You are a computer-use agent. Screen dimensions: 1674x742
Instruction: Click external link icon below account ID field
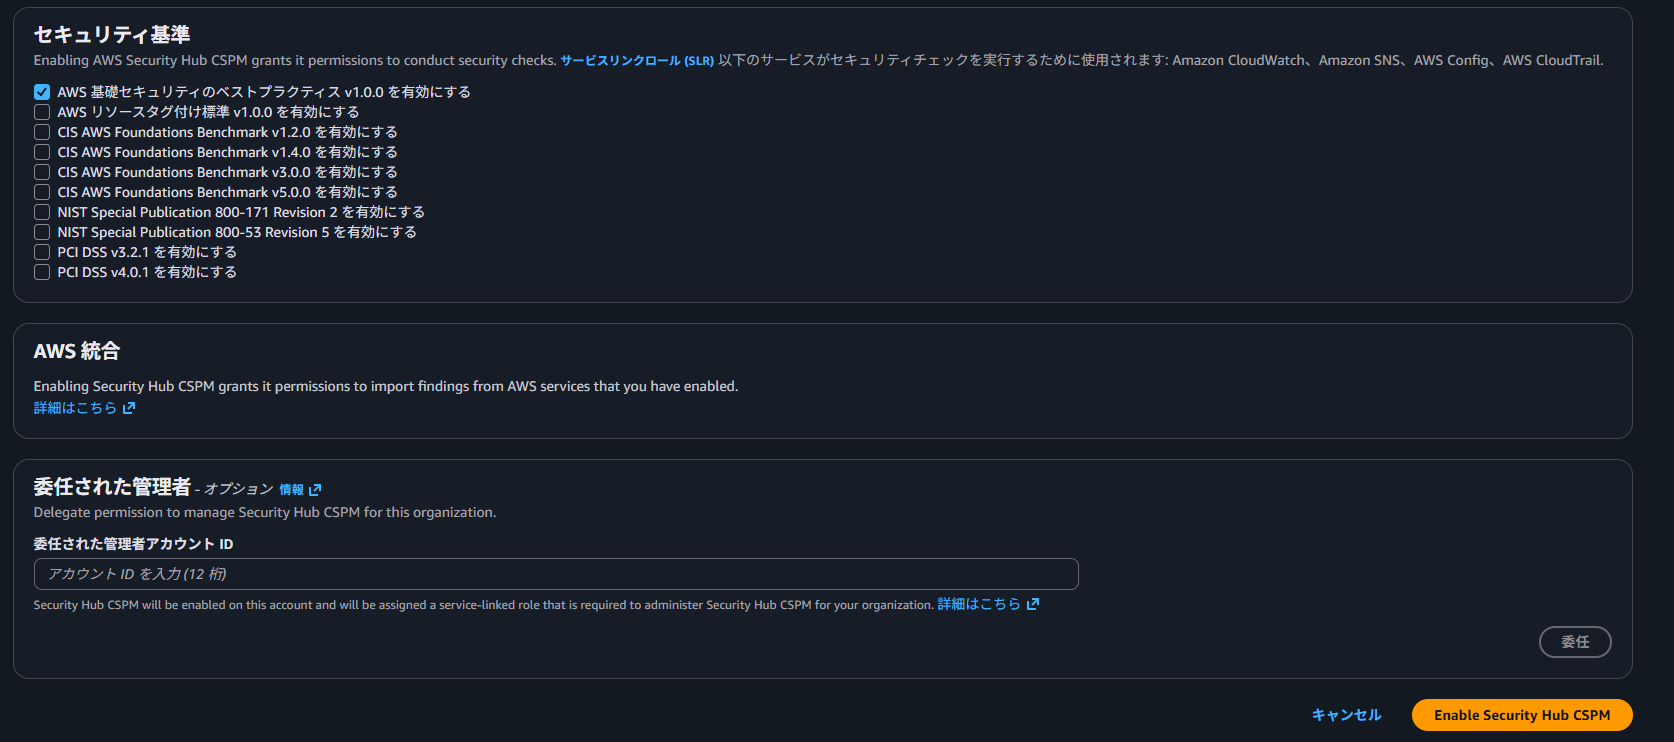[x=1033, y=604]
